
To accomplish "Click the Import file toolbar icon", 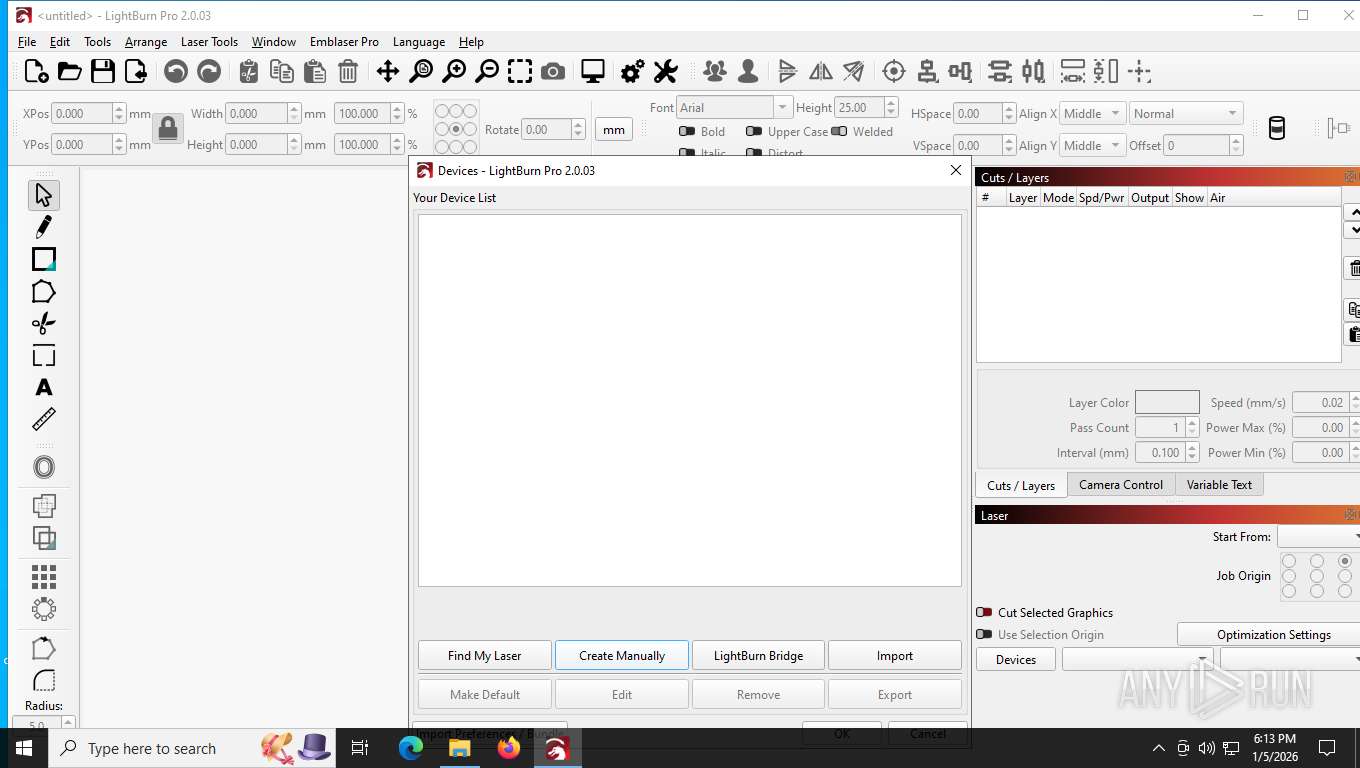I will coord(135,71).
